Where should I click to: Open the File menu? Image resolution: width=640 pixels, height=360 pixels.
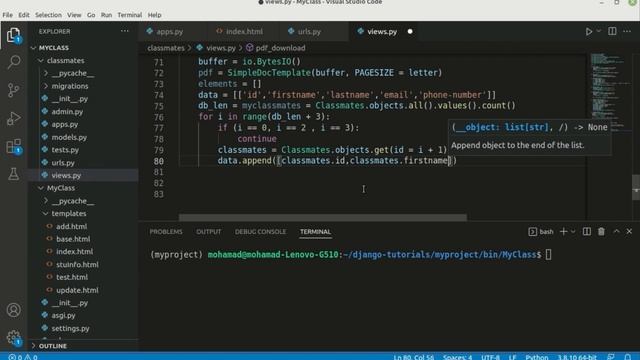click(7, 15)
